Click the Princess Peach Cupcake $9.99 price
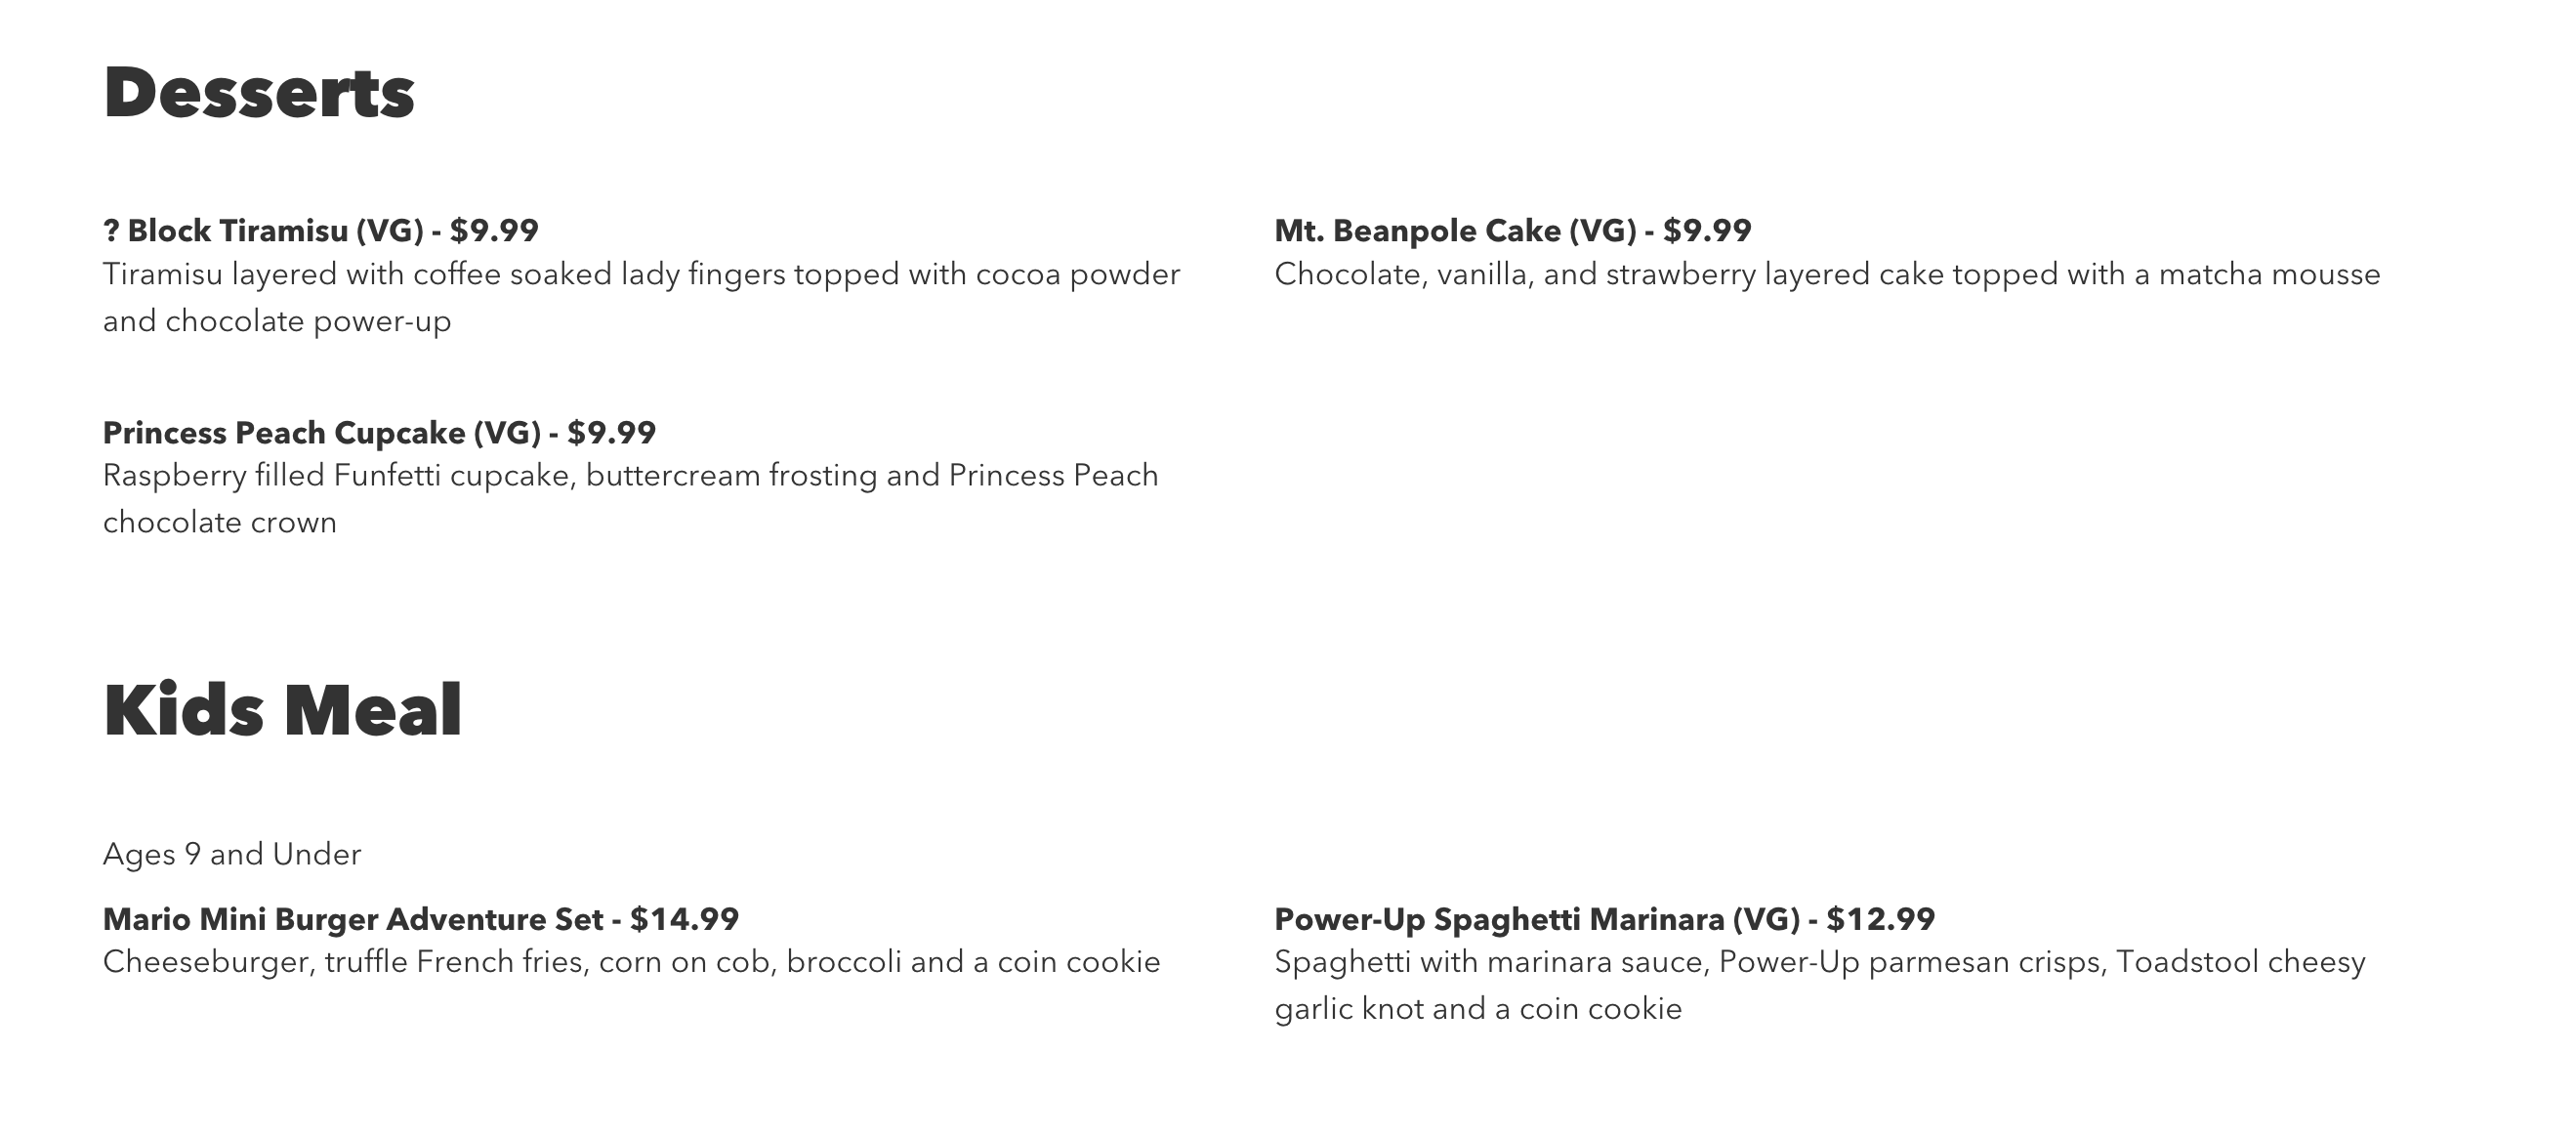The width and height of the screenshot is (2576, 1137). pos(611,433)
